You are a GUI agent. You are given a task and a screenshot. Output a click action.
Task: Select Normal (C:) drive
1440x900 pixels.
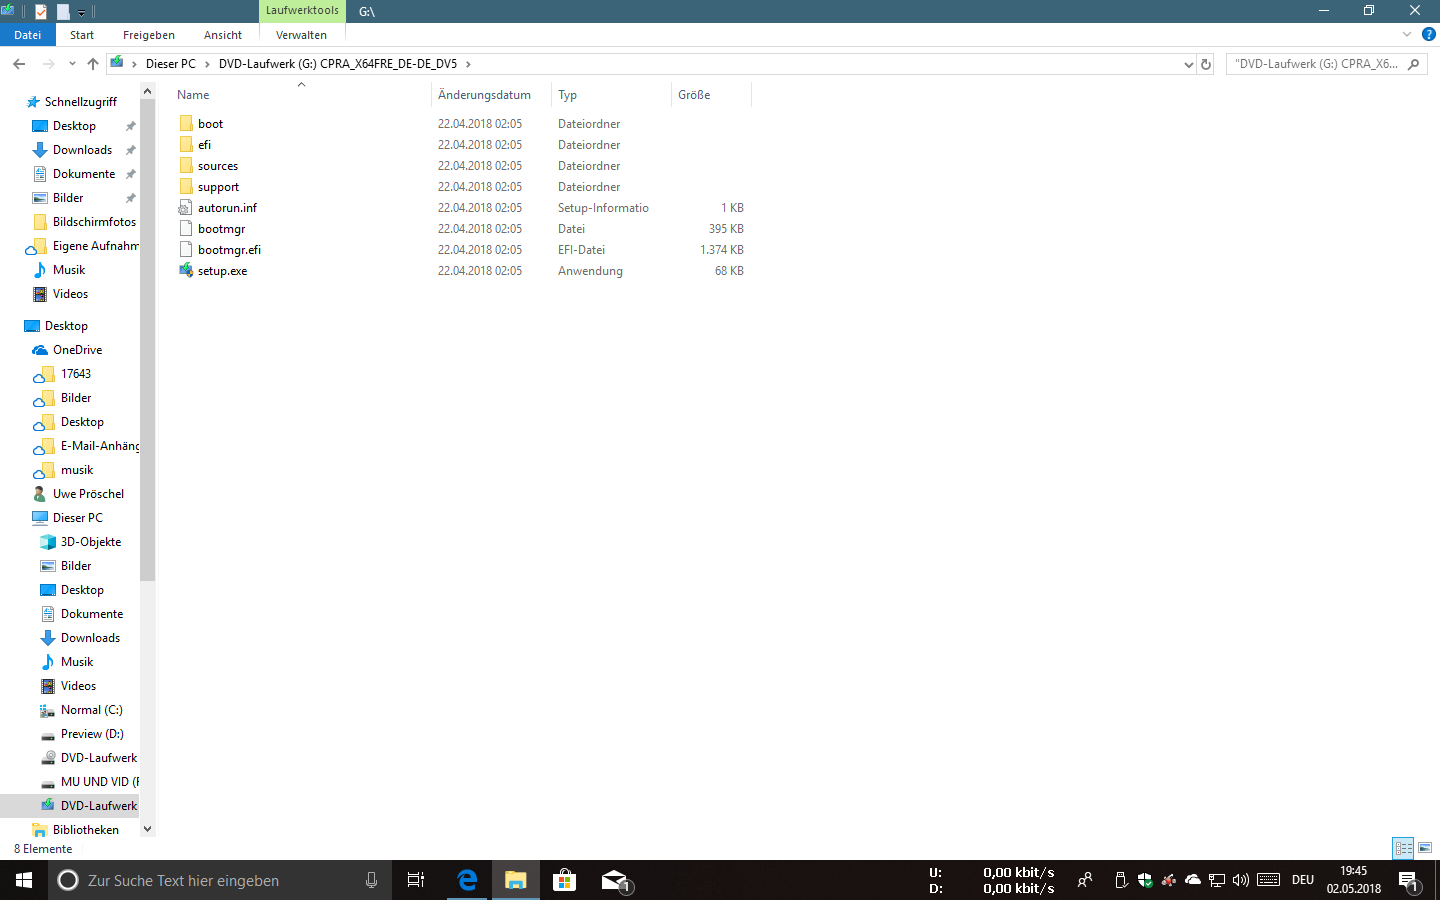91,710
